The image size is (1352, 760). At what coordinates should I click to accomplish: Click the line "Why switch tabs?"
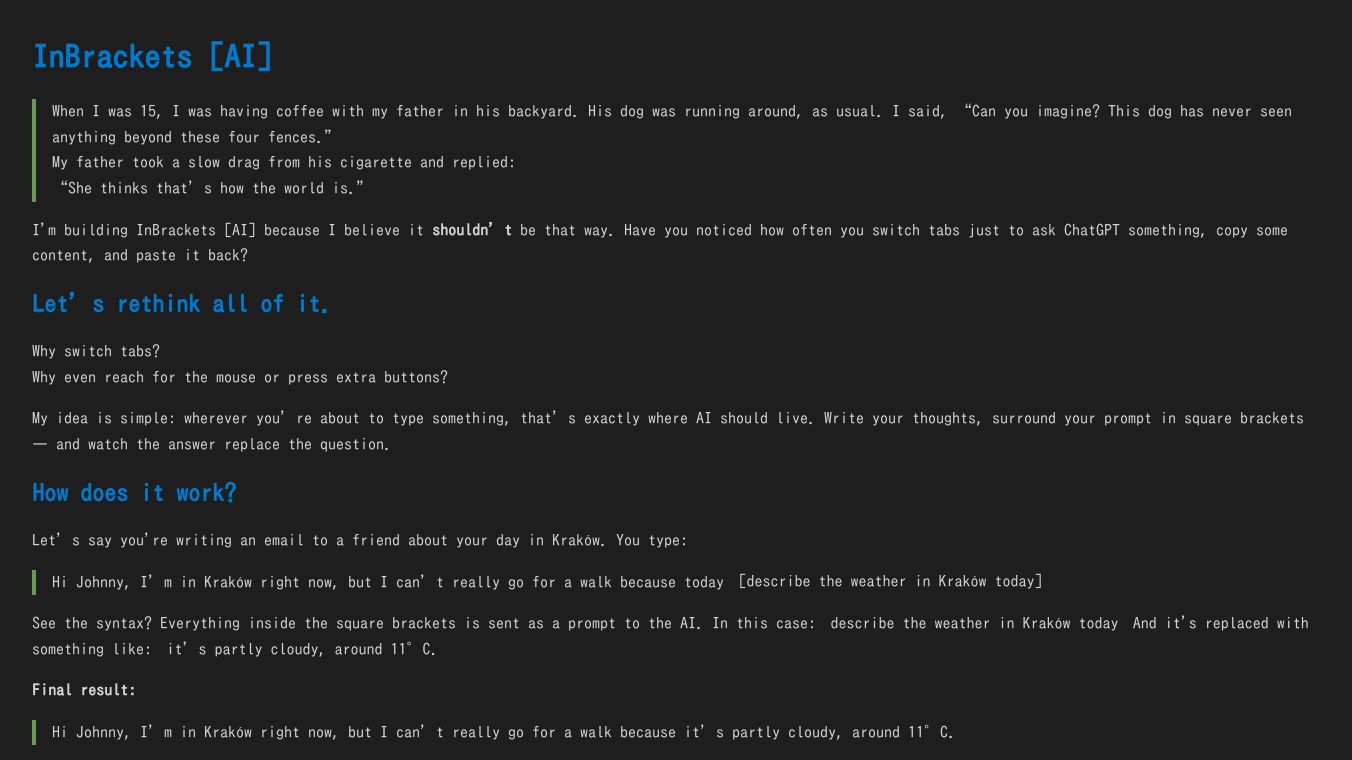[x=96, y=352]
